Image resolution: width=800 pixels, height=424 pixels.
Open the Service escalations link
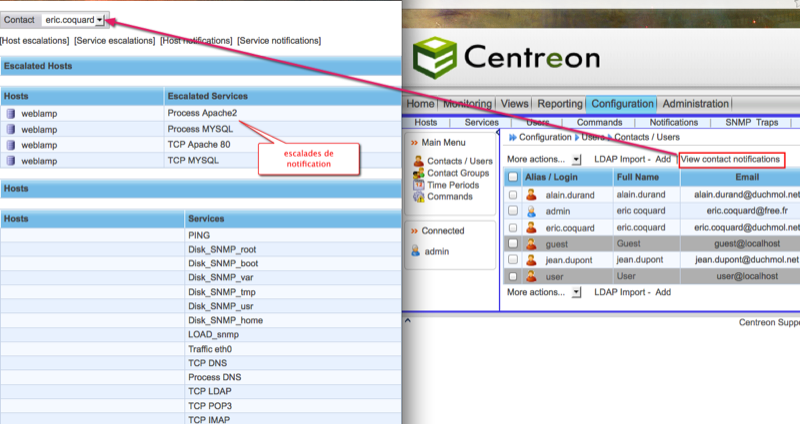click(x=115, y=40)
